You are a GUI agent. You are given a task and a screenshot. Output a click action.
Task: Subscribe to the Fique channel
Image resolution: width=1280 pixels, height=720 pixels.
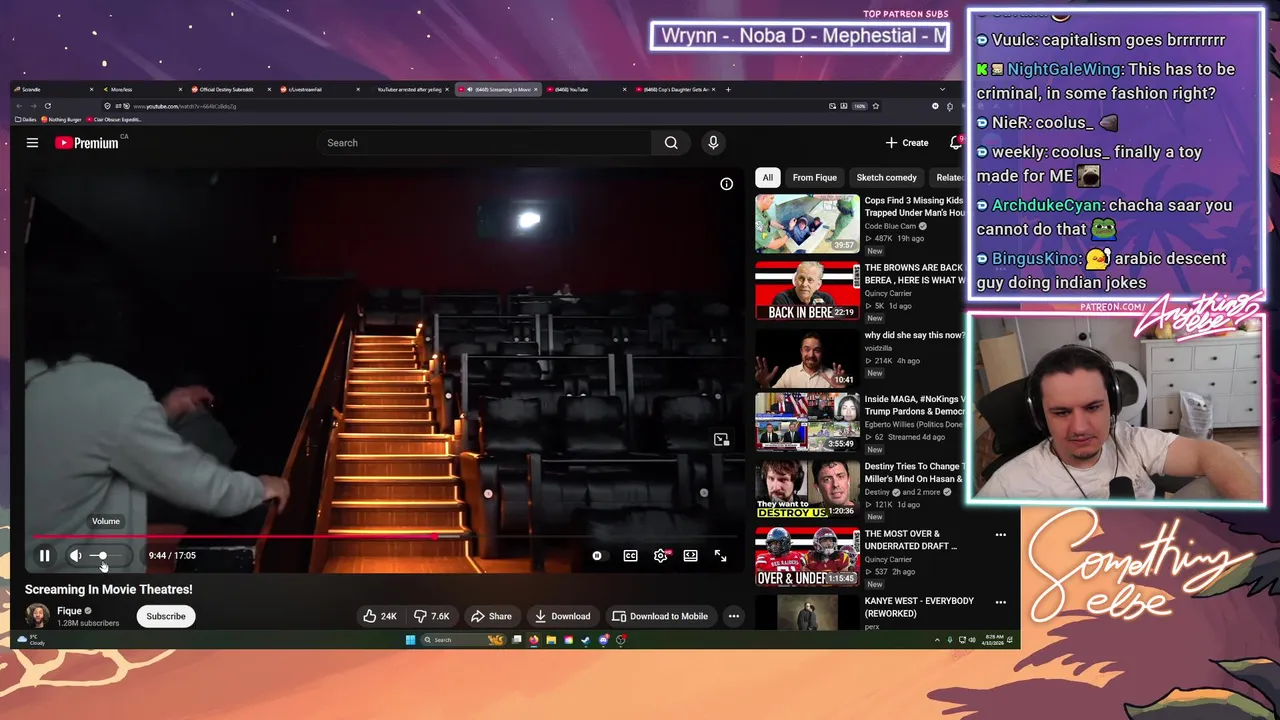[166, 616]
